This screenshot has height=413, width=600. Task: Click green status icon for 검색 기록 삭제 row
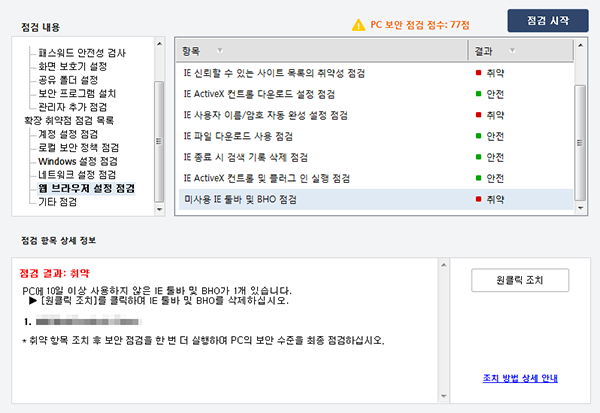pyautogui.click(x=478, y=157)
